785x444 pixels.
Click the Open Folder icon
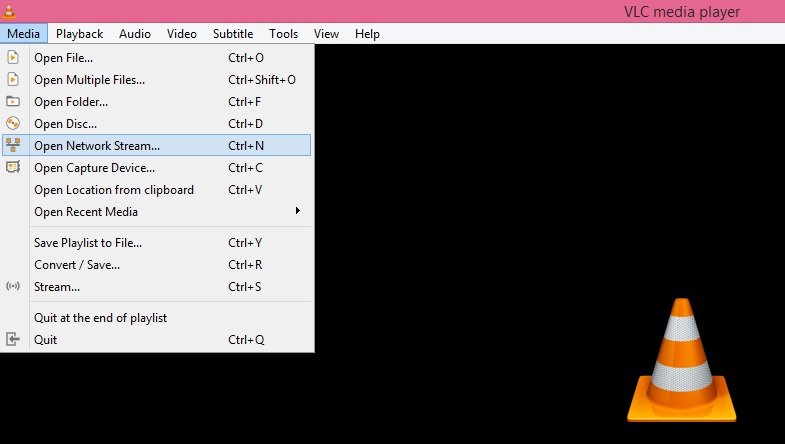(x=13, y=102)
